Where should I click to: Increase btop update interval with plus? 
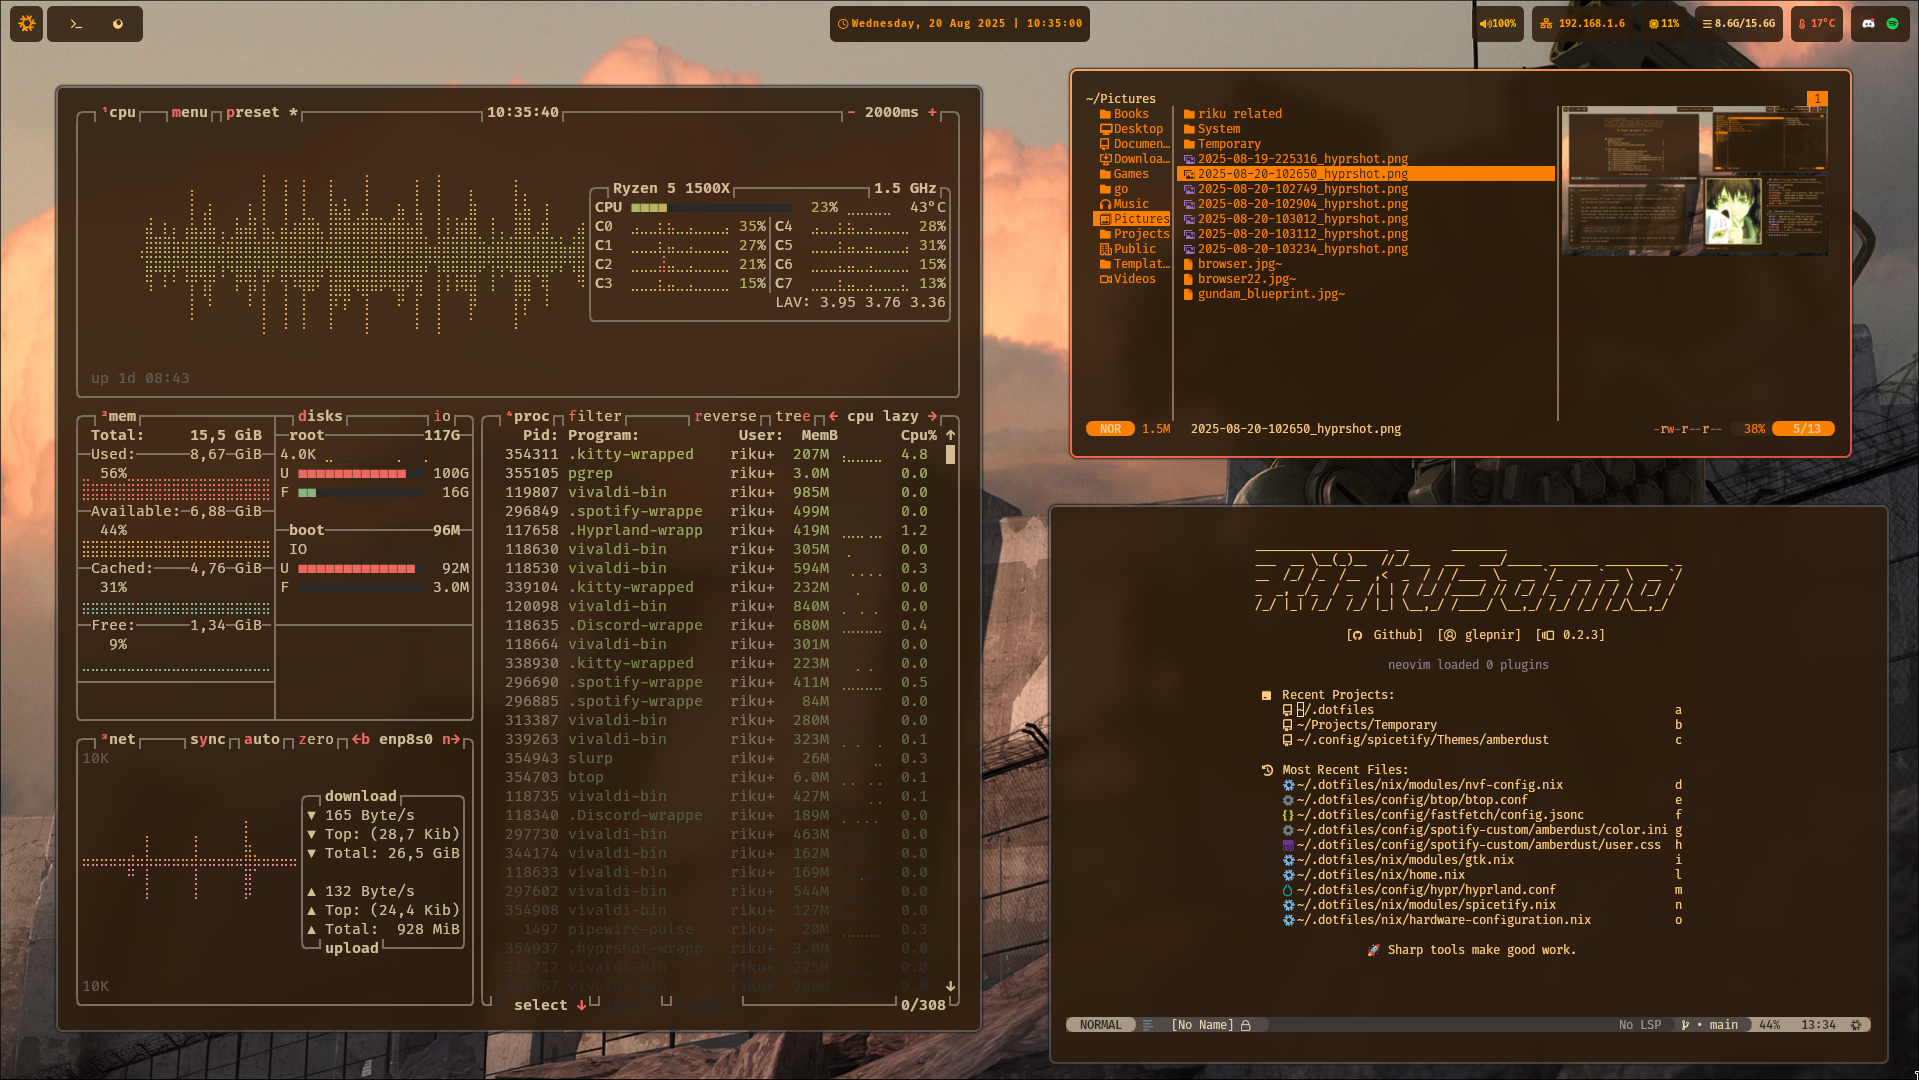(932, 112)
